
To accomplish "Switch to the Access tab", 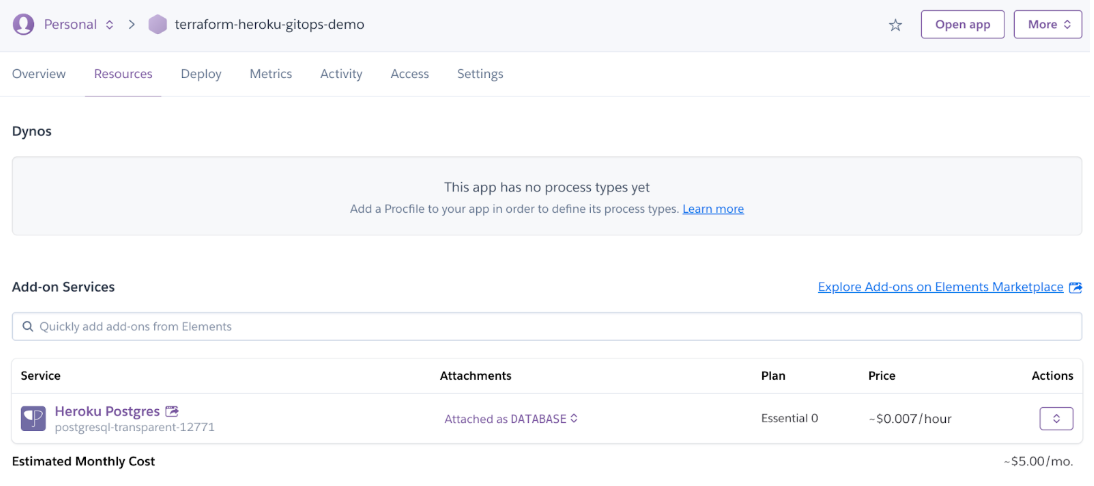I will pyautogui.click(x=410, y=74).
